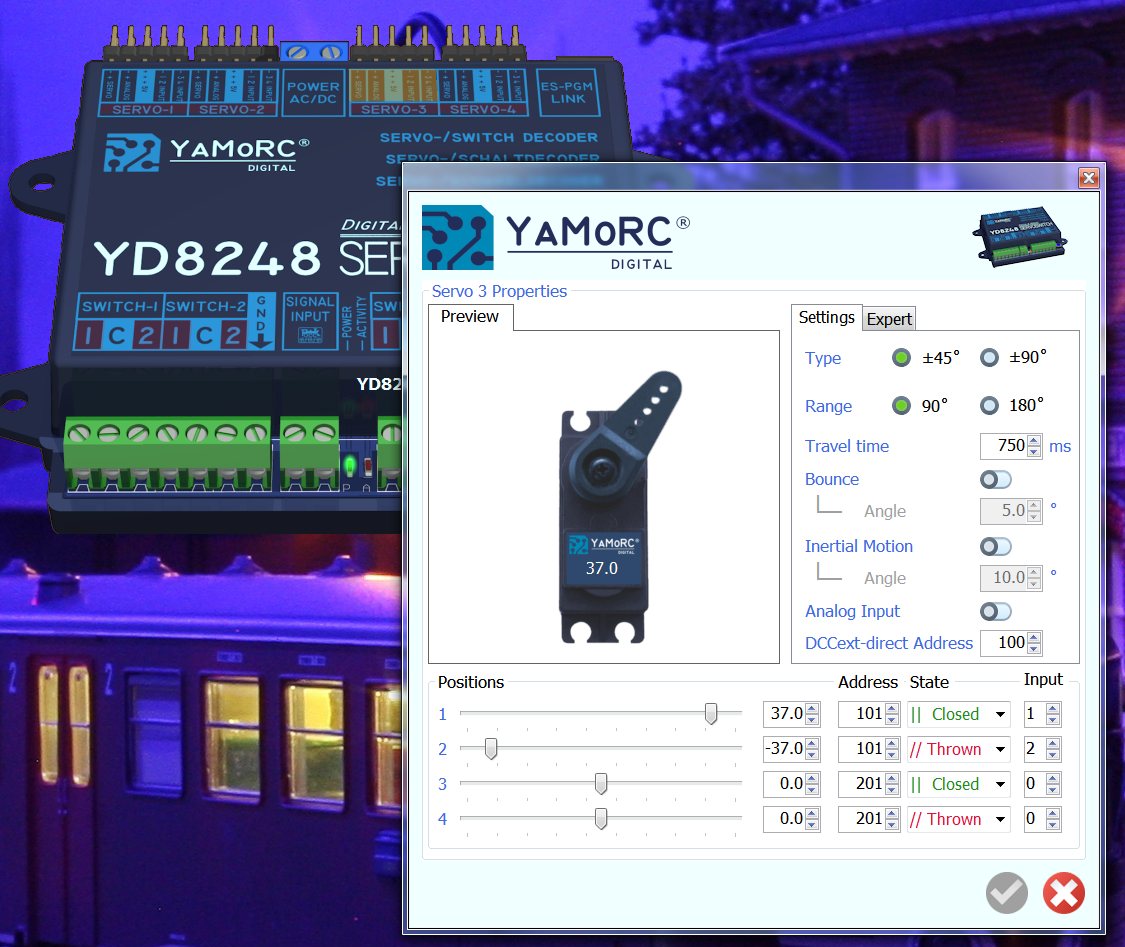This screenshot has width=1125, height=947.
Task: Open position 2 state dropdown showing Thrown
Action: [959, 750]
